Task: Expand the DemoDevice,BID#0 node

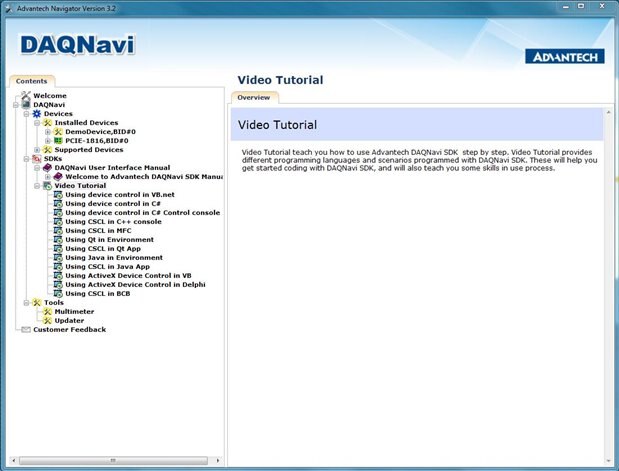Action: point(47,132)
